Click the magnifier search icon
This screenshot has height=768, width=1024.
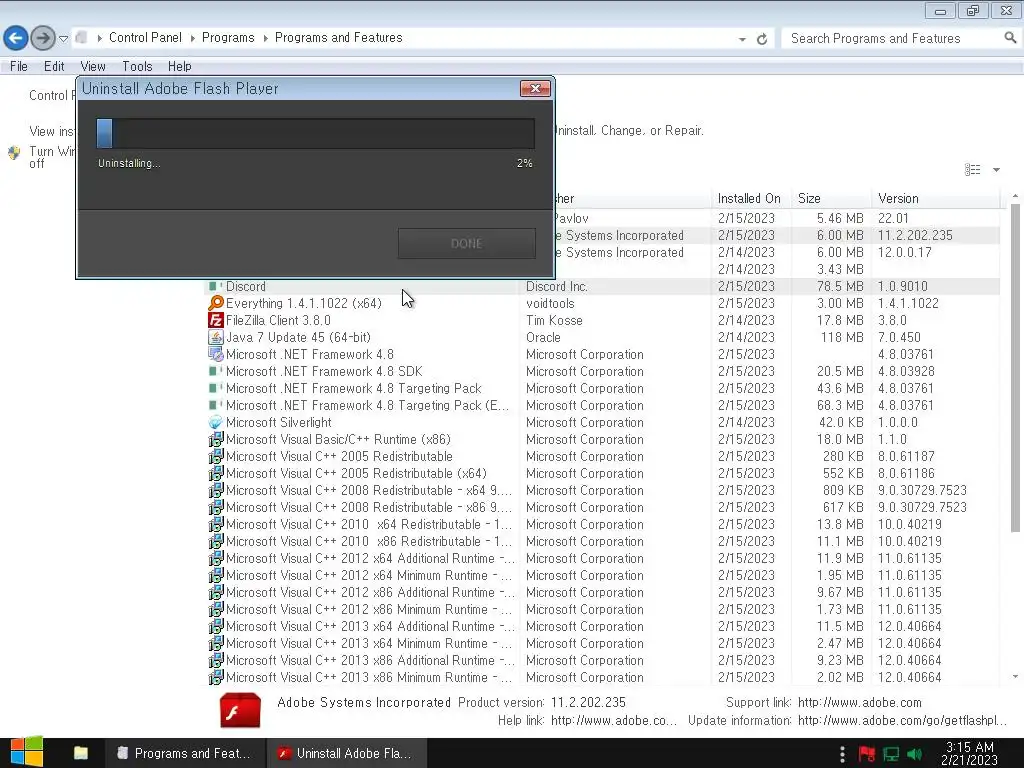(1010, 39)
